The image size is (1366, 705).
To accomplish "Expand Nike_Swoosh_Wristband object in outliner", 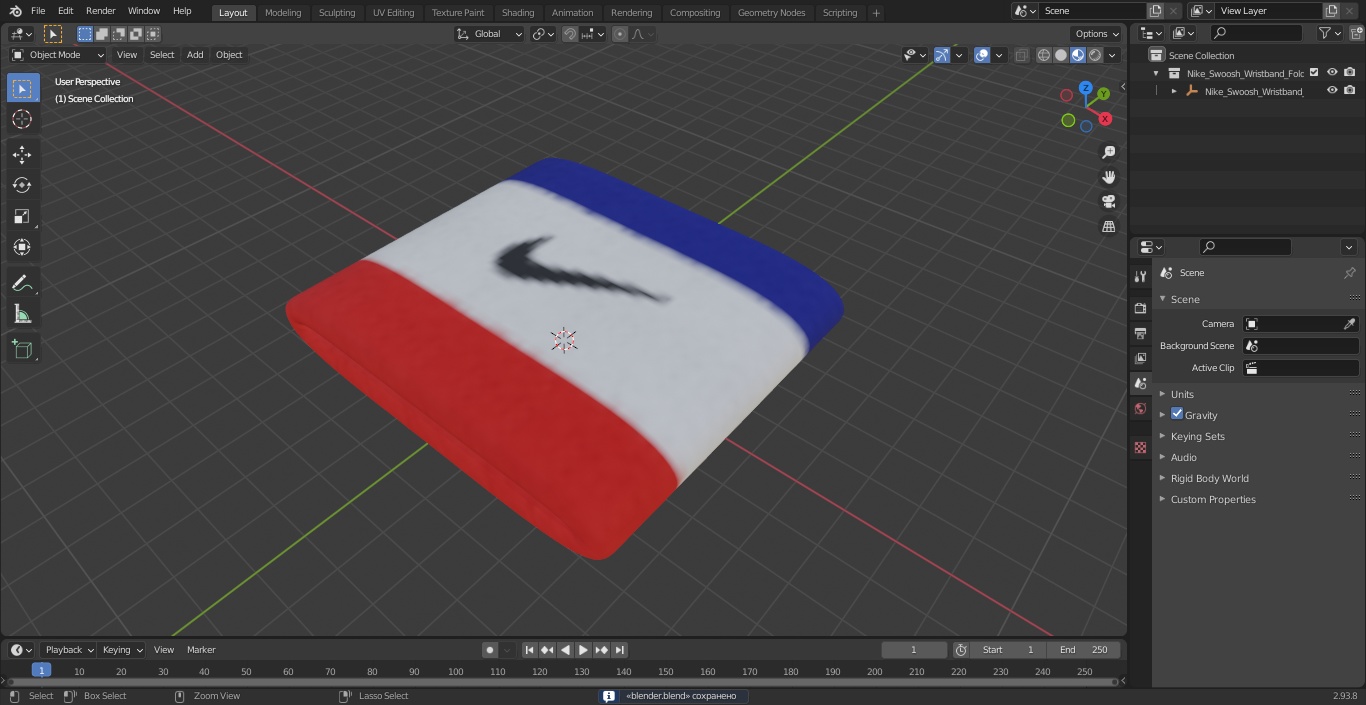I will (1174, 91).
